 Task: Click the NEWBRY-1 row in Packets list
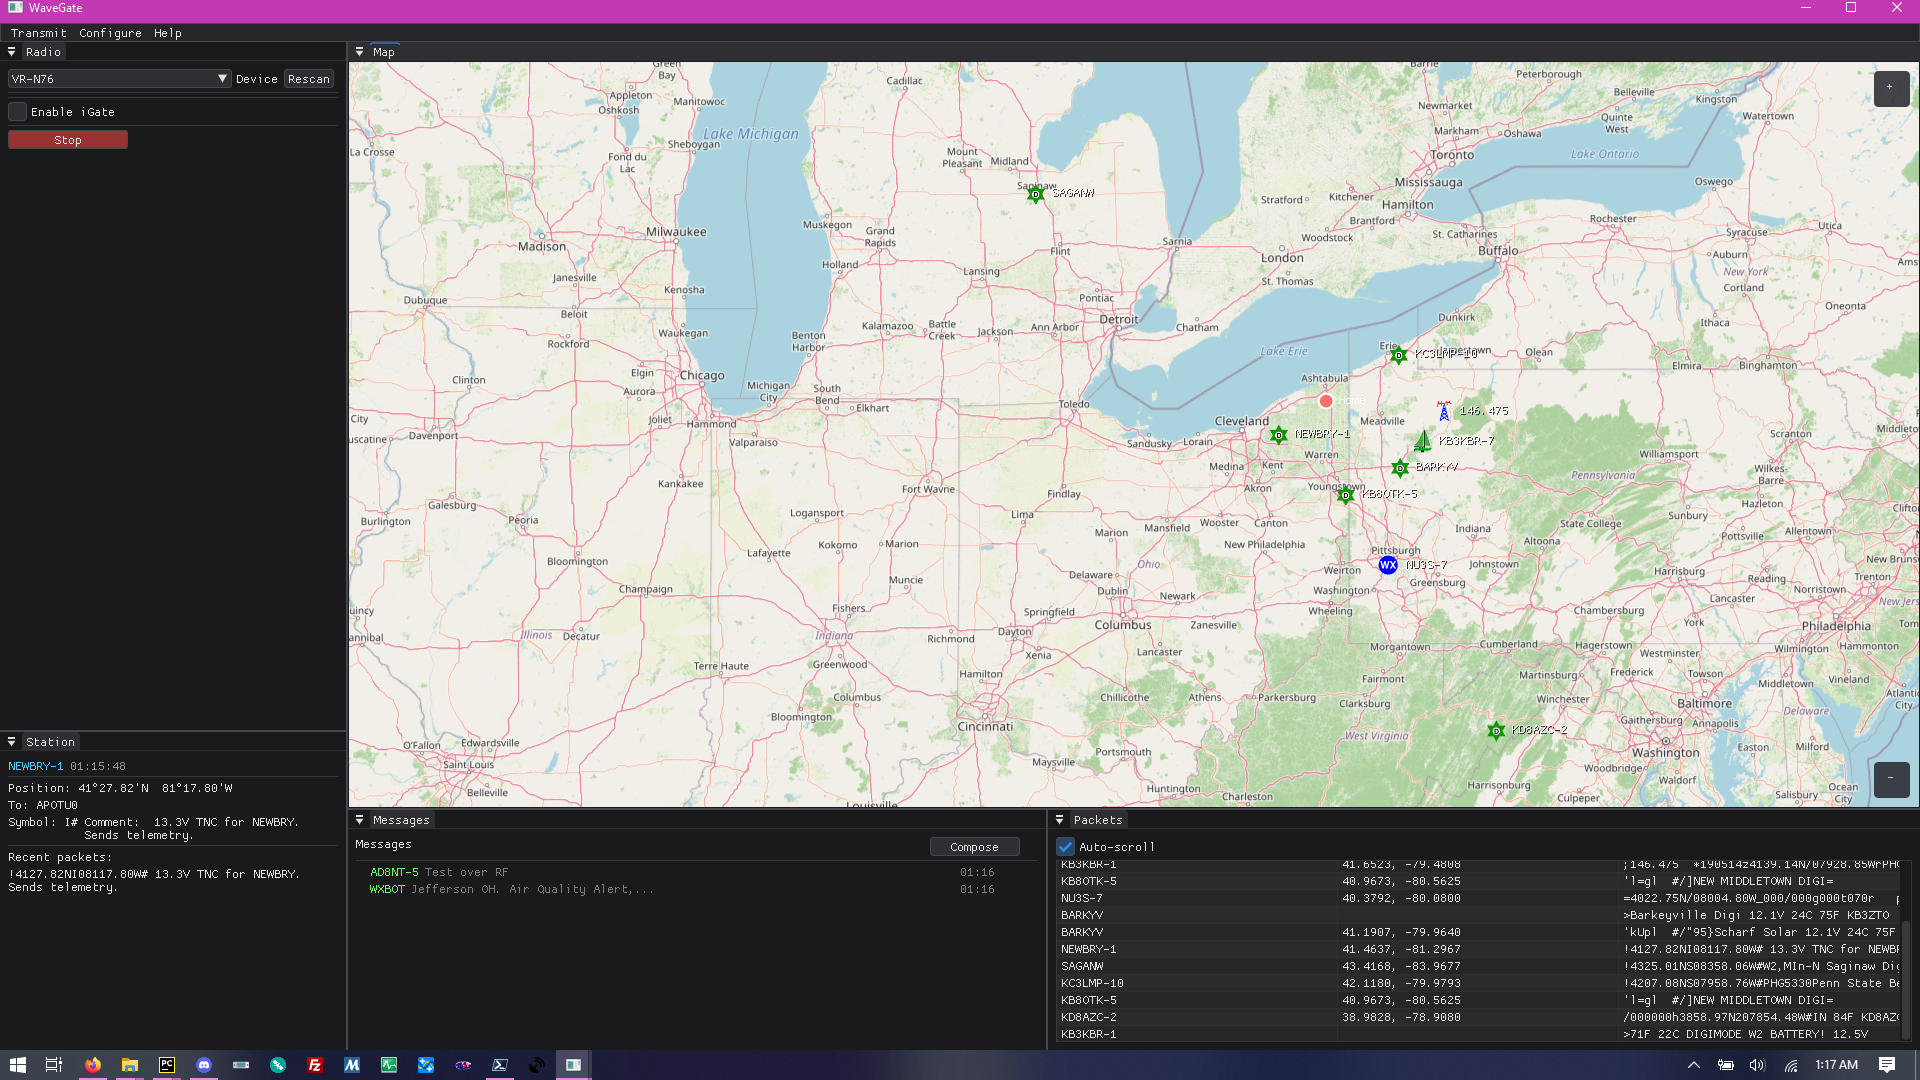coord(1478,950)
